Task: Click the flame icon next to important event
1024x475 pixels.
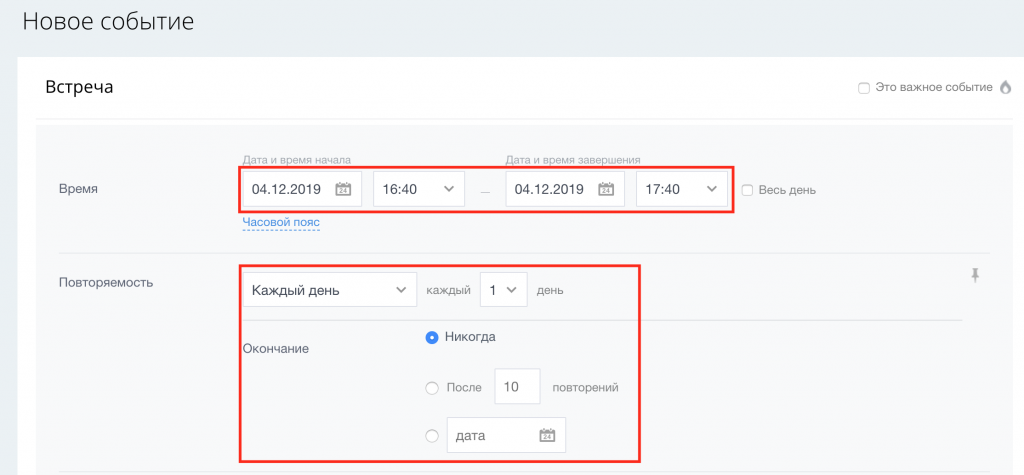Action: (1005, 87)
